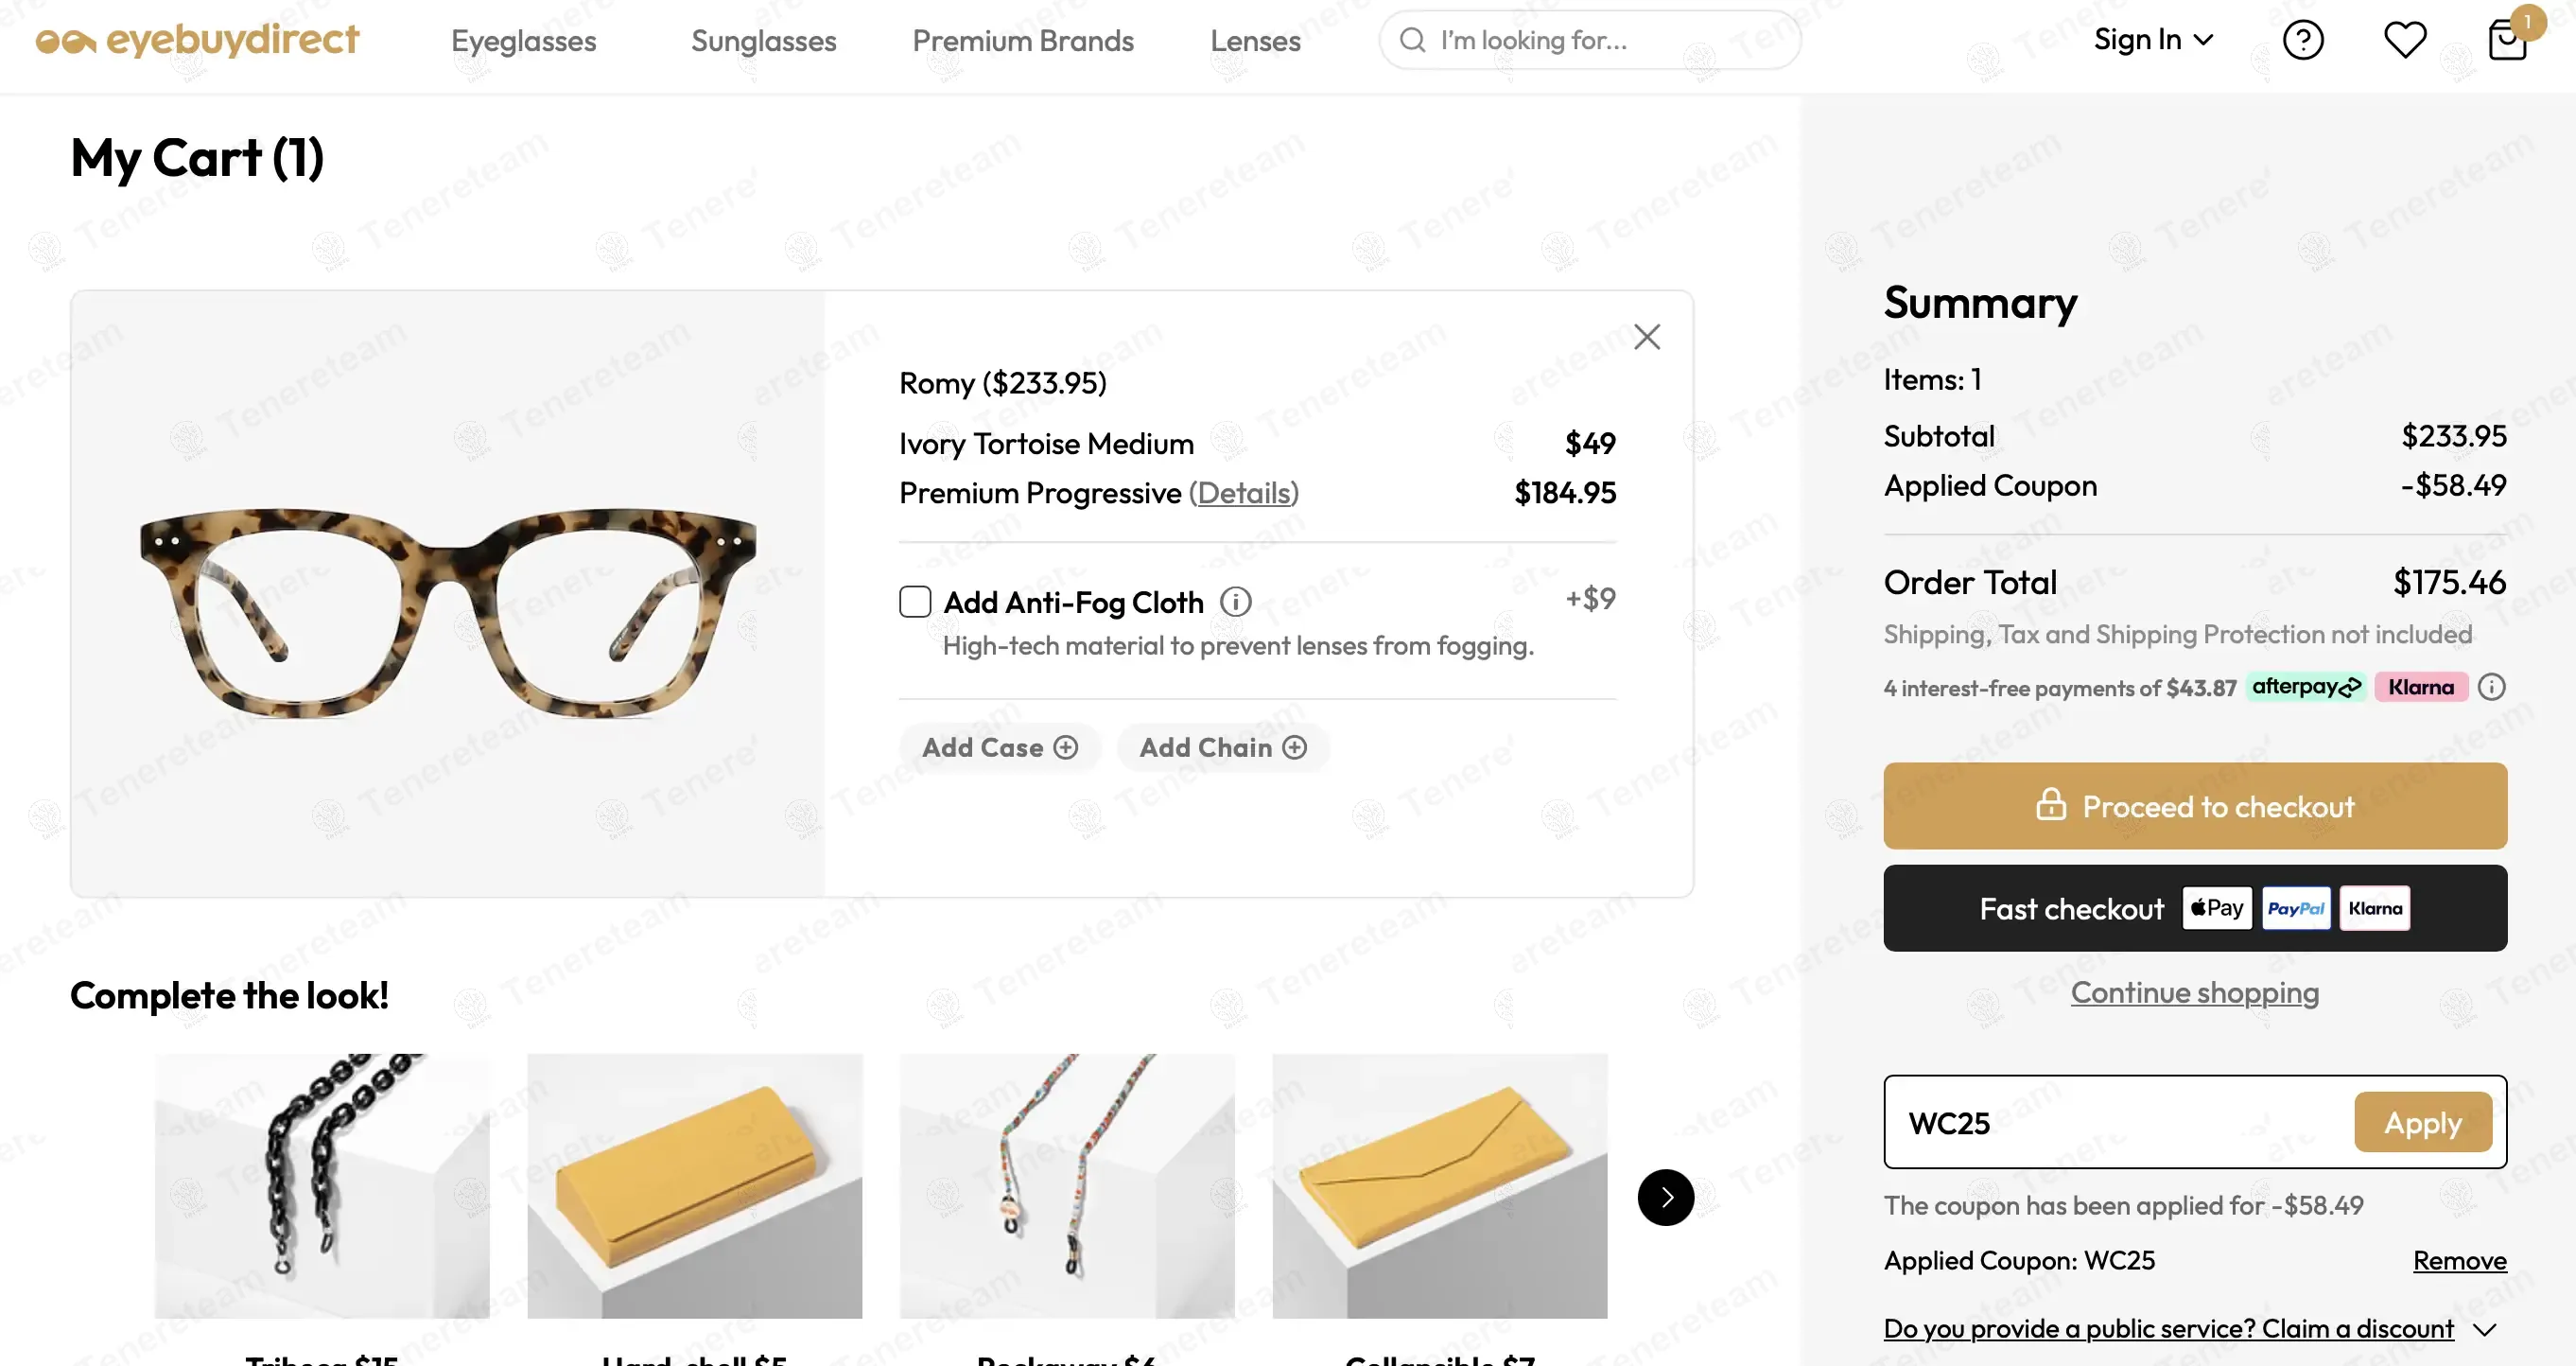Enable the Add Anti-Fog Cloth checkbox
Viewport: 2576px width, 1366px height.
[915, 602]
